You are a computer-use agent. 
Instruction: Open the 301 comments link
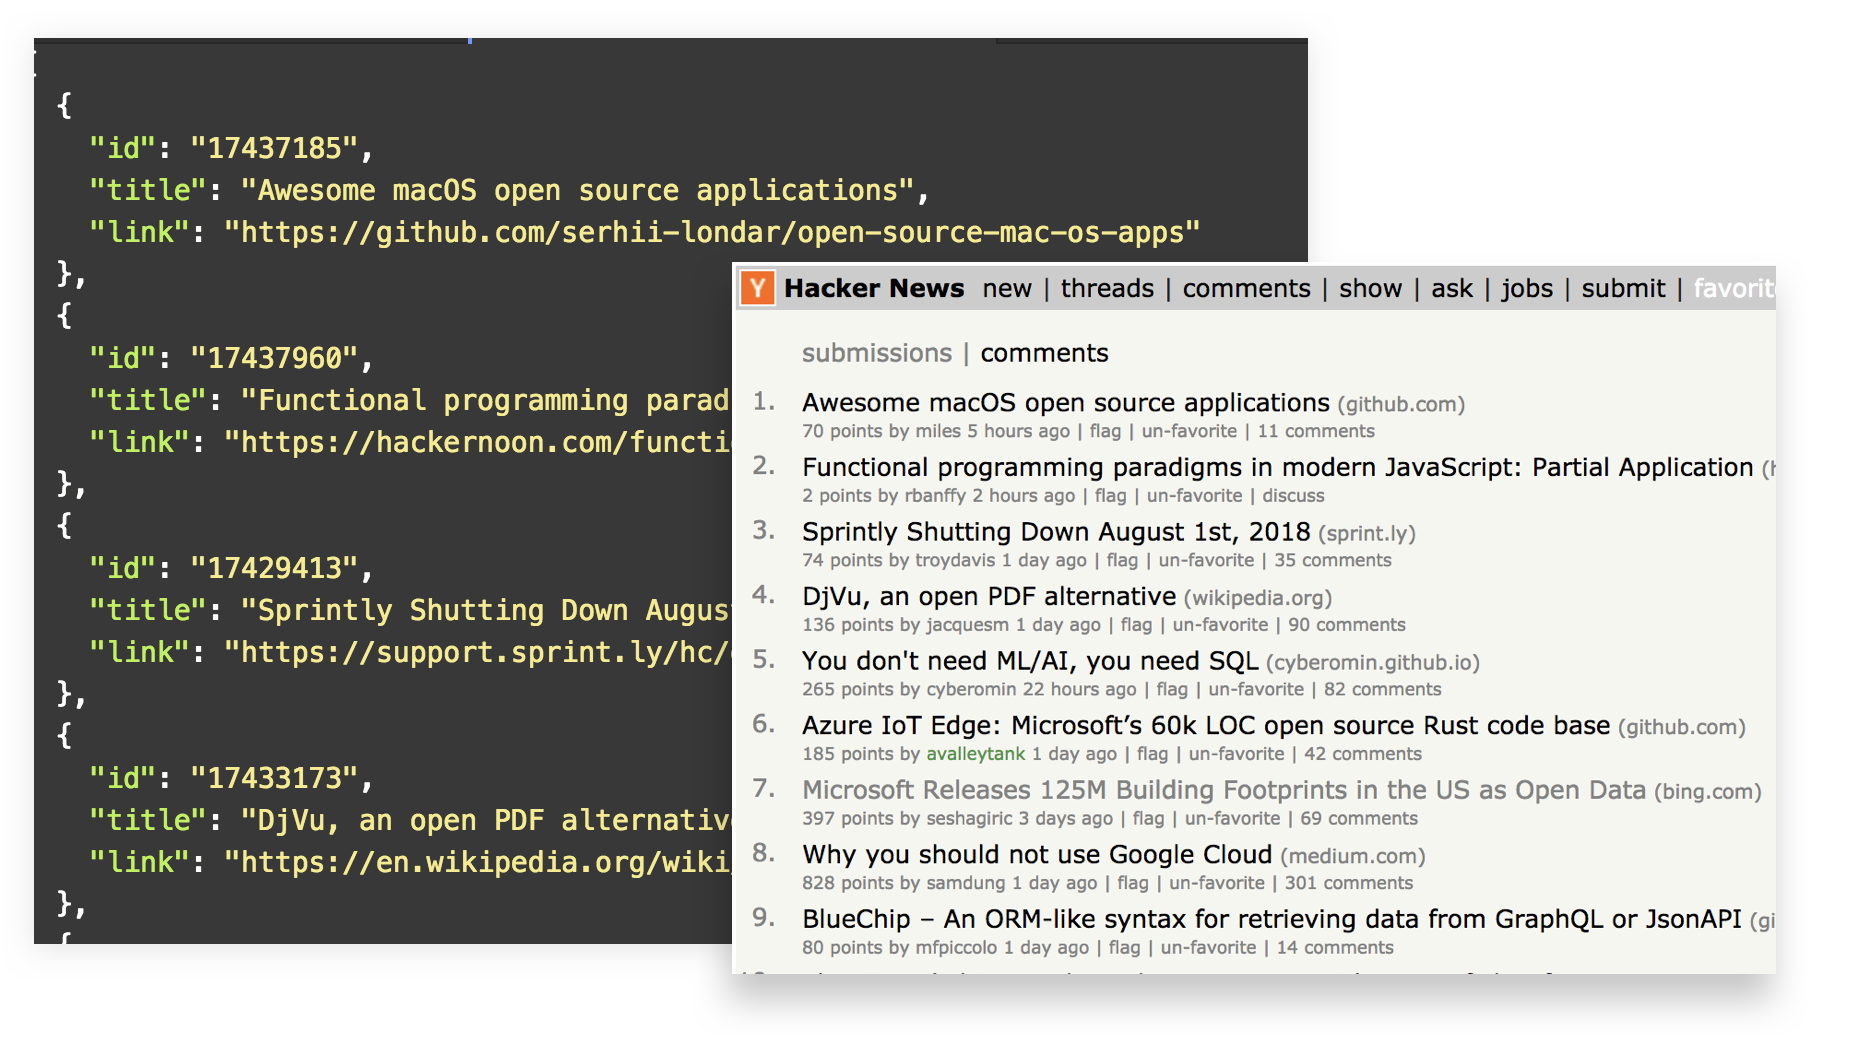(x=1349, y=883)
